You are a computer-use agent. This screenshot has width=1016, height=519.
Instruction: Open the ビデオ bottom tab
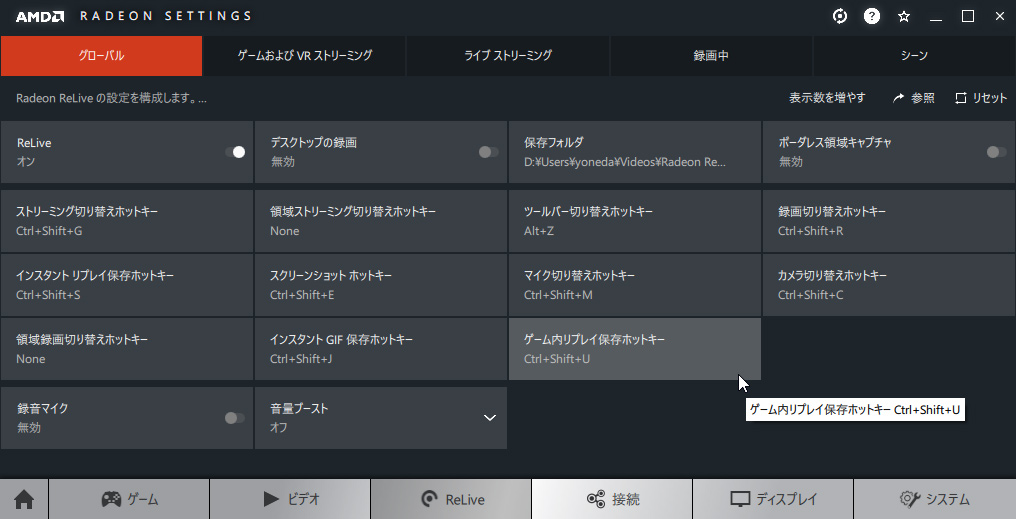(290, 500)
